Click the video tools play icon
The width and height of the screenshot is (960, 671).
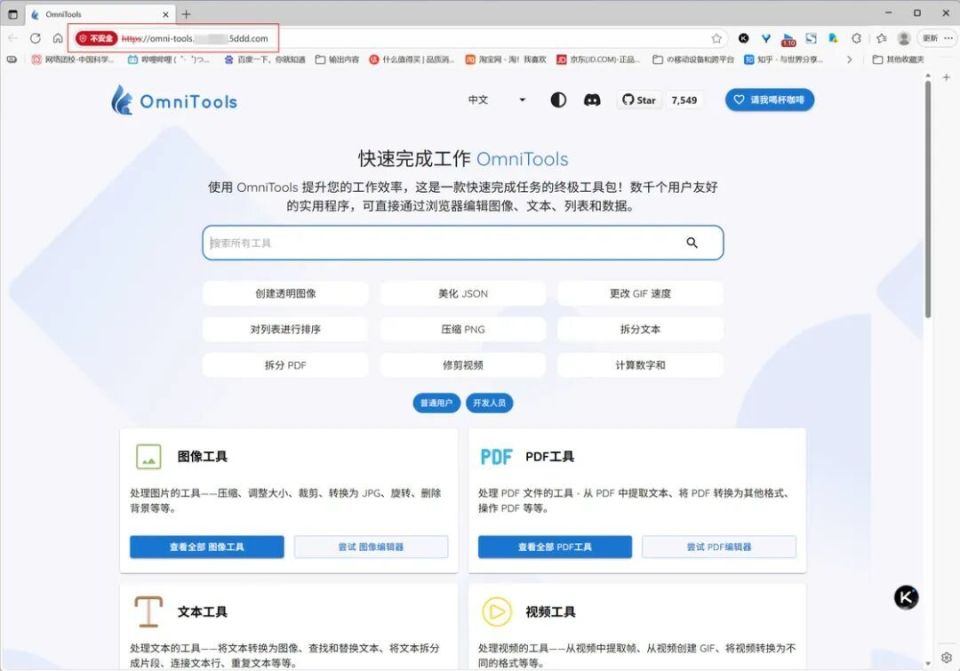(496, 611)
